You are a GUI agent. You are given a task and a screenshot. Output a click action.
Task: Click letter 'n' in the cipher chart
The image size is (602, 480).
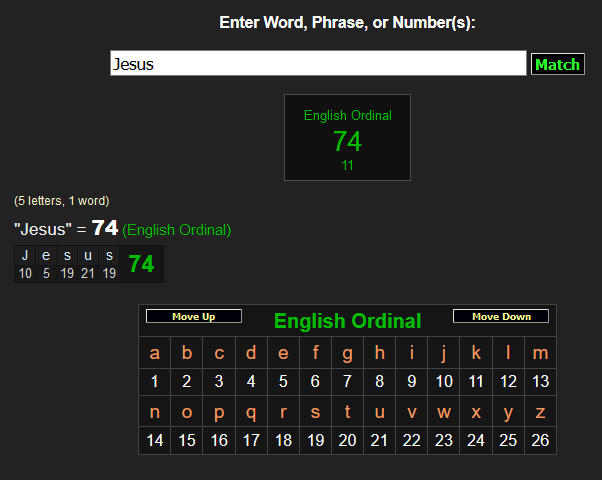(x=154, y=412)
